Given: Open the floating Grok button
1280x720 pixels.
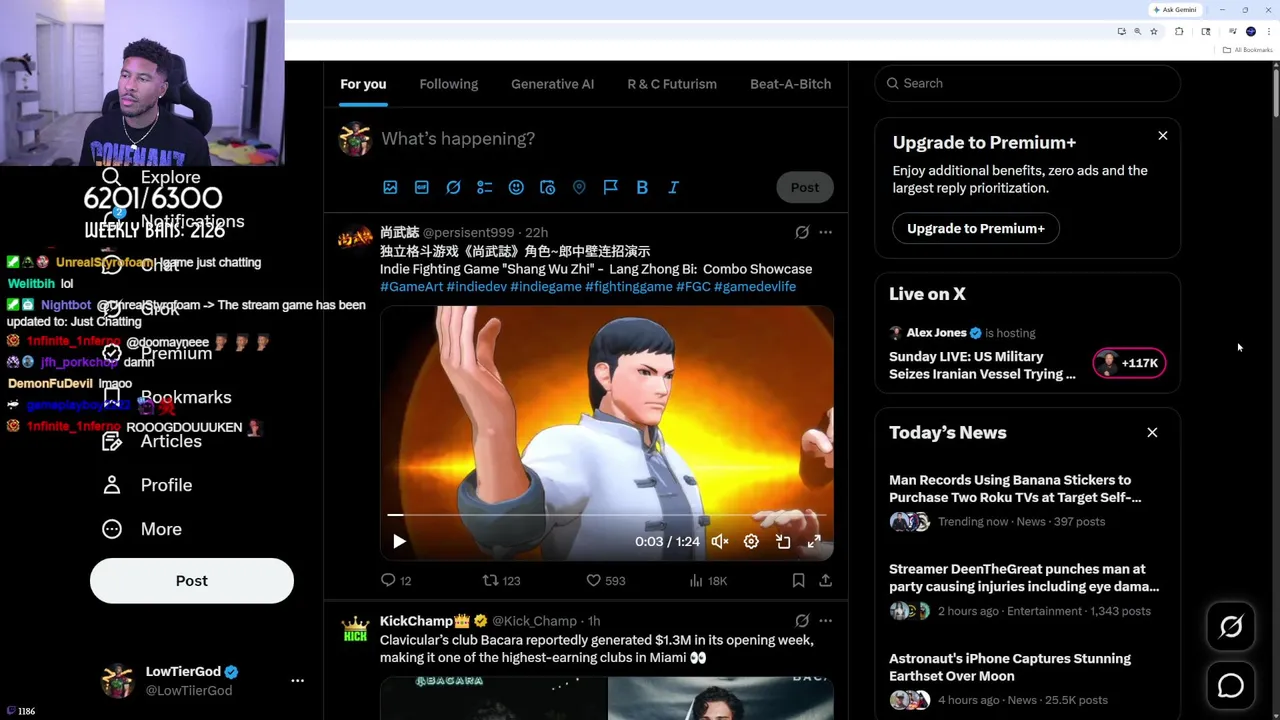Looking at the screenshot, I should tap(1231, 627).
